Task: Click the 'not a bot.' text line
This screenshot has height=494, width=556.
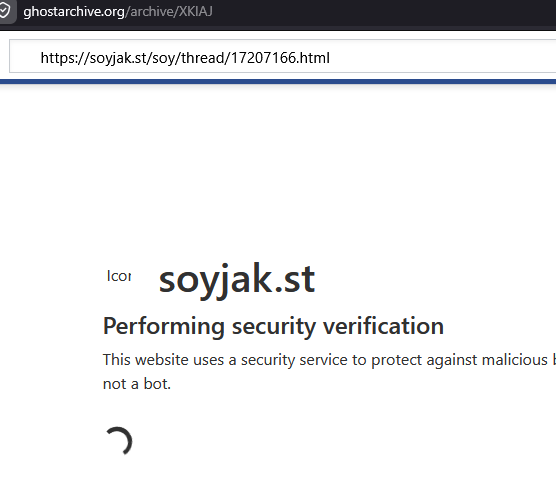Action: click(137, 384)
